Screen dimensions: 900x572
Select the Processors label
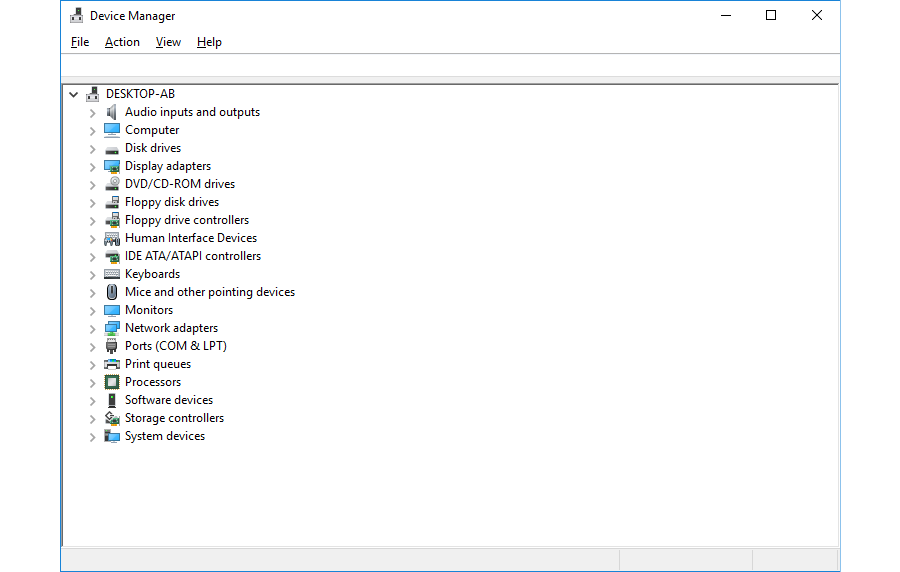click(x=153, y=382)
